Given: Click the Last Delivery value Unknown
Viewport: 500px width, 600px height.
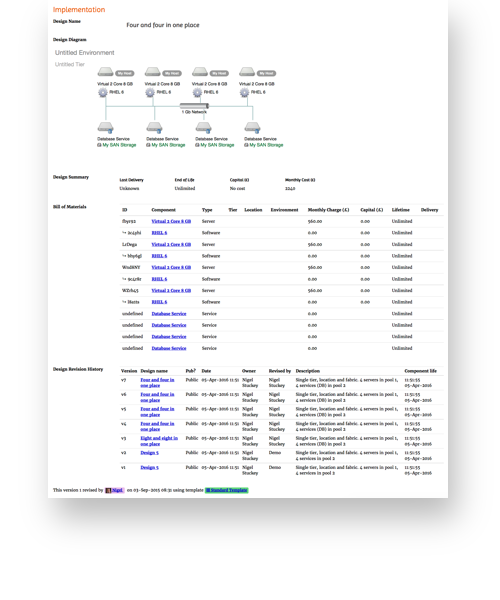Looking at the screenshot, I should pyautogui.click(x=129, y=188).
